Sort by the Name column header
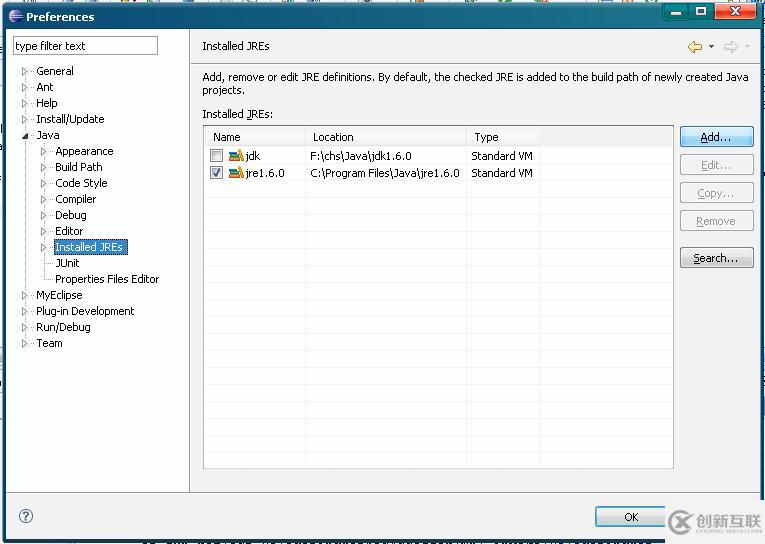765x544 pixels. pos(255,137)
